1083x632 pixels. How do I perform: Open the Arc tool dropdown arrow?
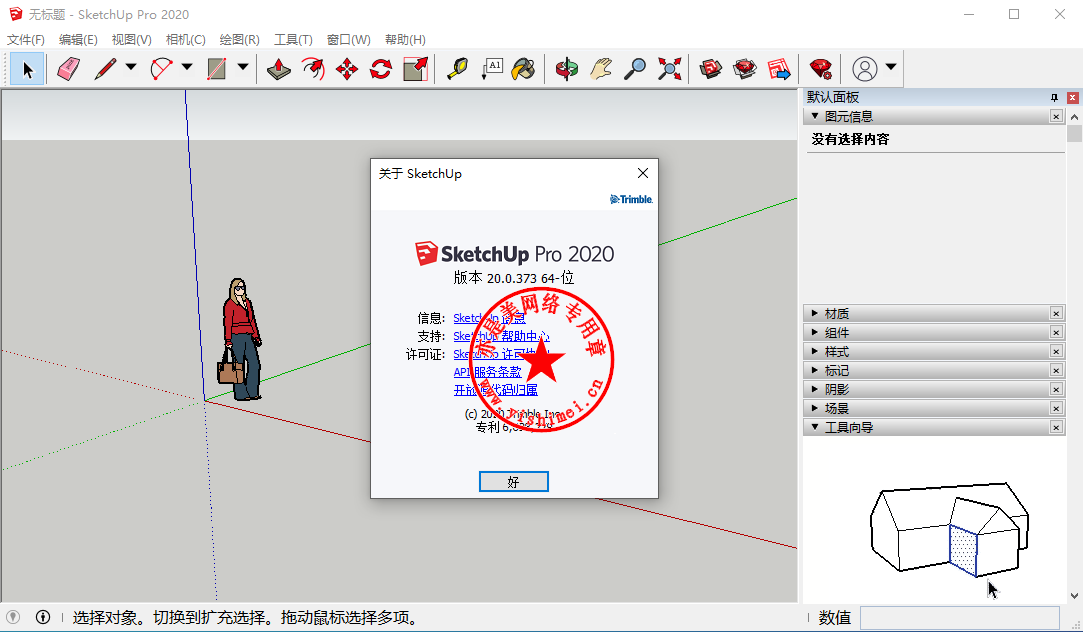tap(186, 67)
